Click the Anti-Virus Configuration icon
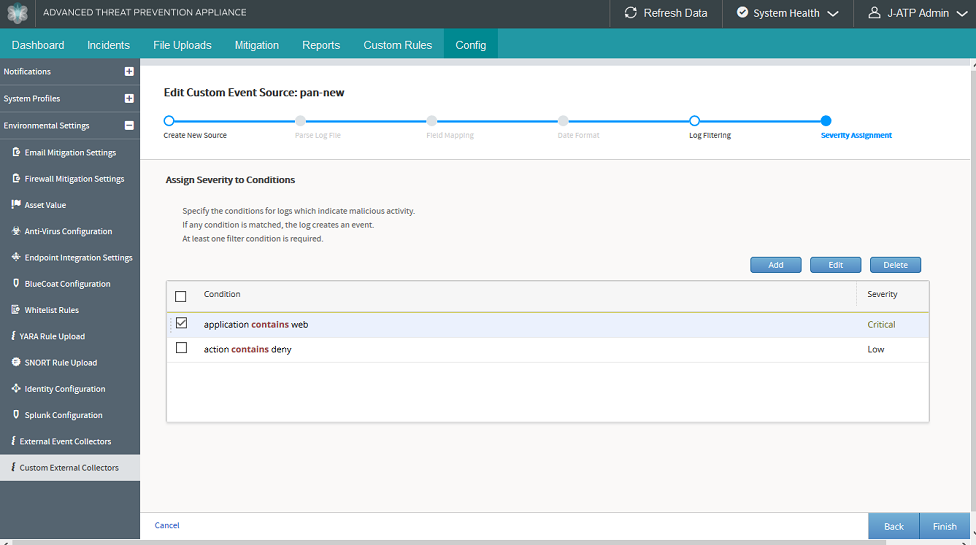976x545 pixels. [16, 231]
